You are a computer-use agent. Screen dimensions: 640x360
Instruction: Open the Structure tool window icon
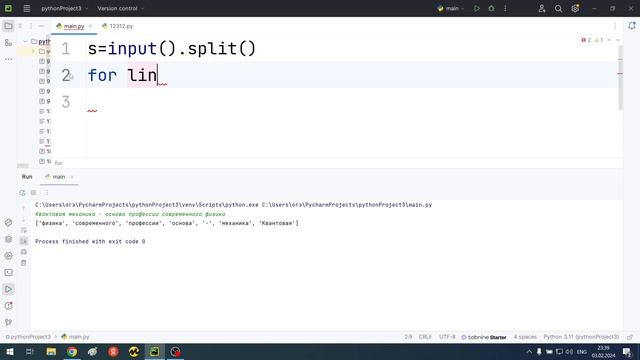[x=8, y=42]
